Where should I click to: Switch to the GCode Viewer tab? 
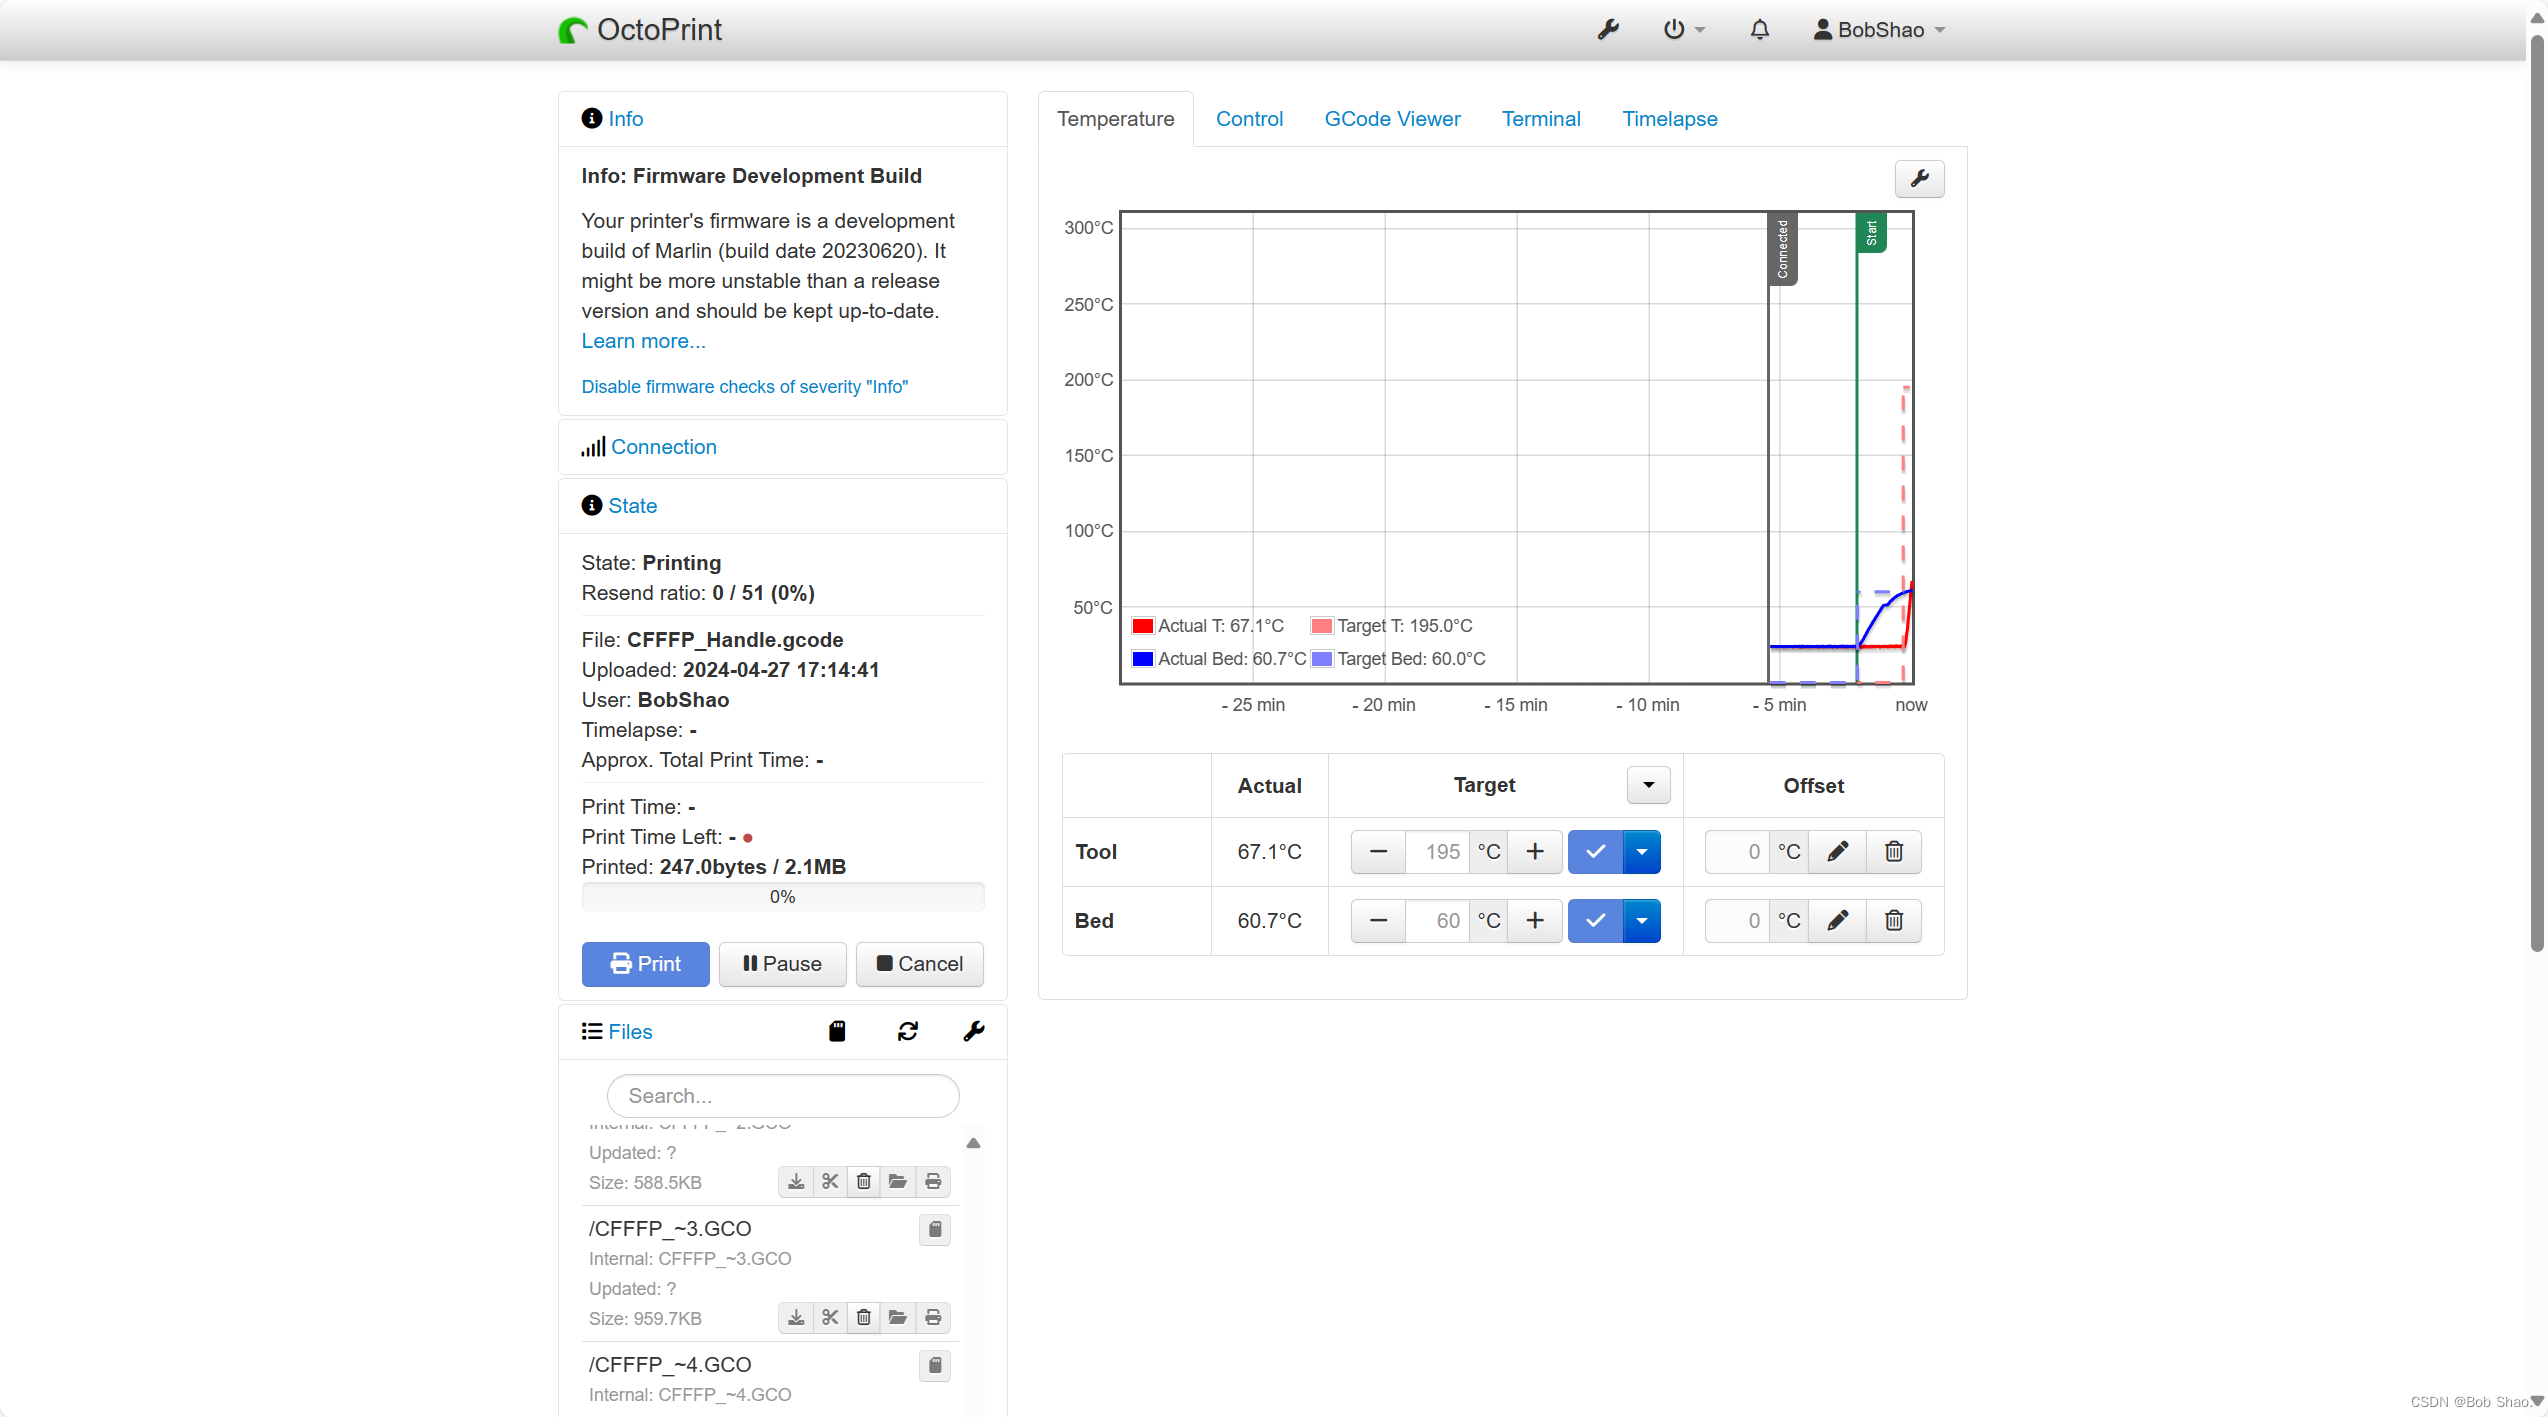1392,119
